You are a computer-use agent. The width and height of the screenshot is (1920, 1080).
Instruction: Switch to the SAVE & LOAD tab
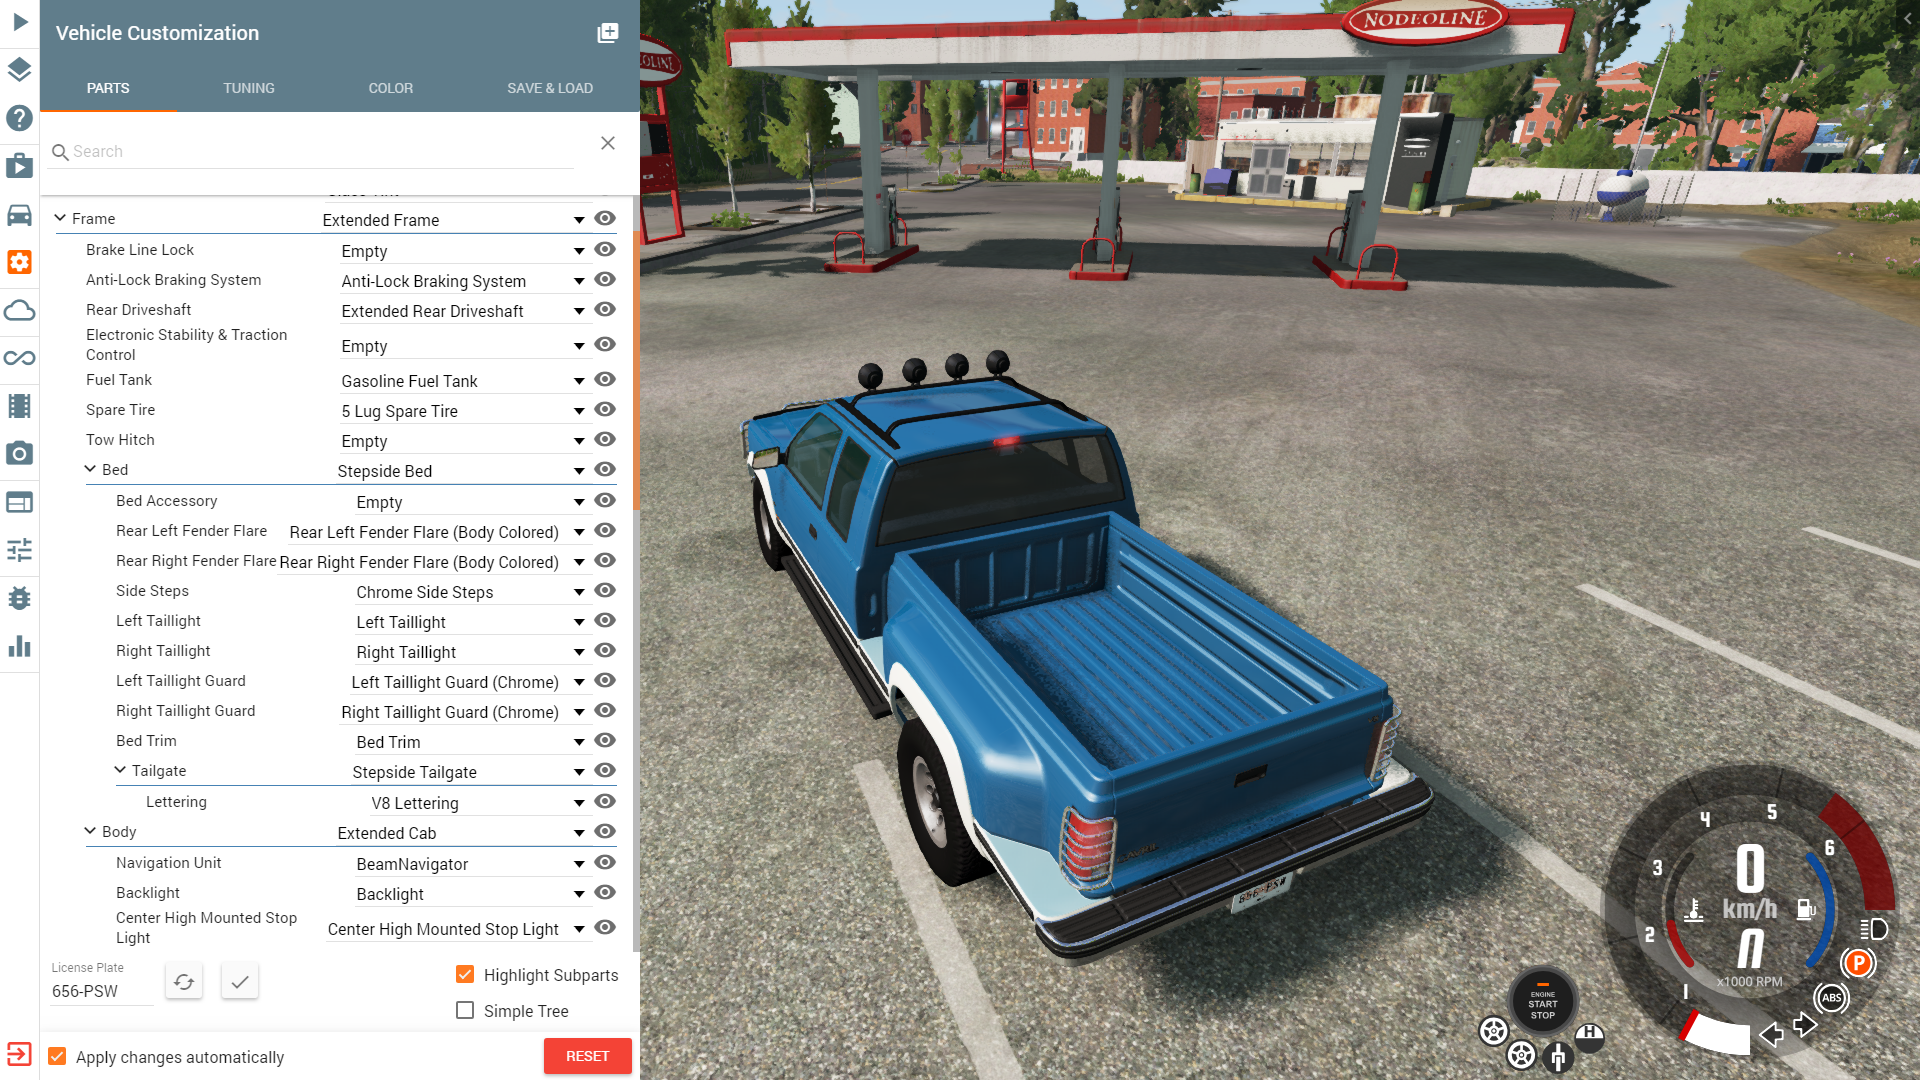(550, 88)
